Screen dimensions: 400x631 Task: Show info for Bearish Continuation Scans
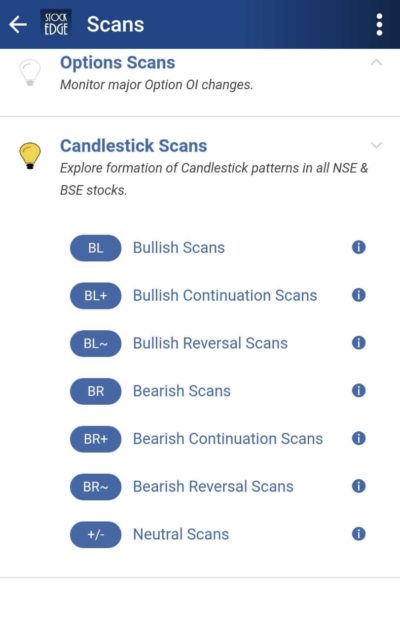click(x=359, y=438)
